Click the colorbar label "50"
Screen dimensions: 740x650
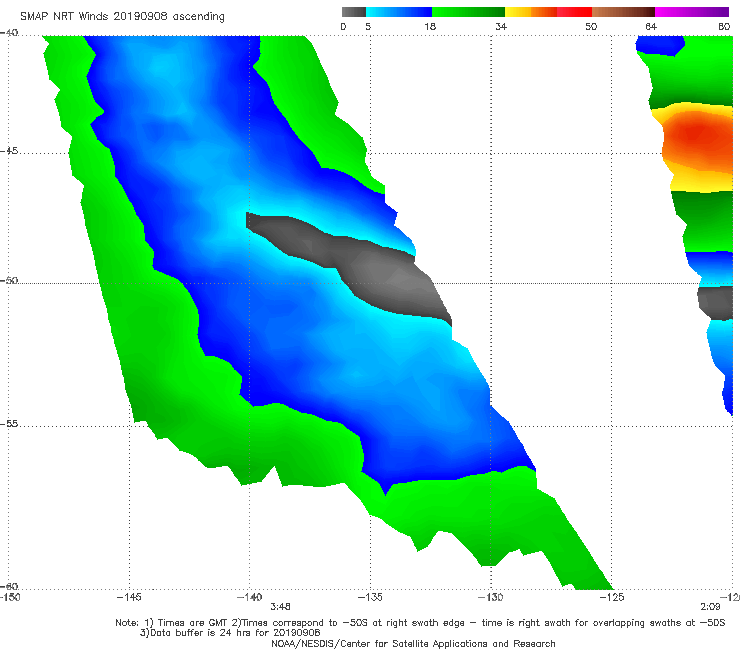tap(591, 26)
